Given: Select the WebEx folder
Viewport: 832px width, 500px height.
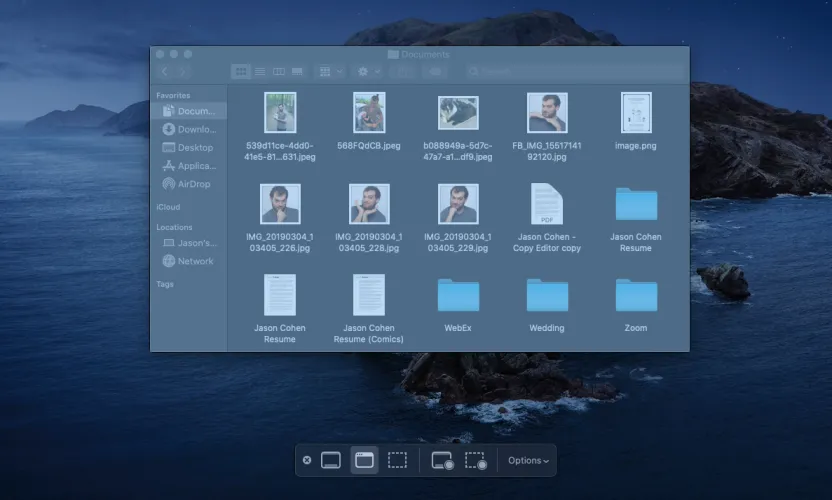Looking at the screenshot, I should point(458,295).
